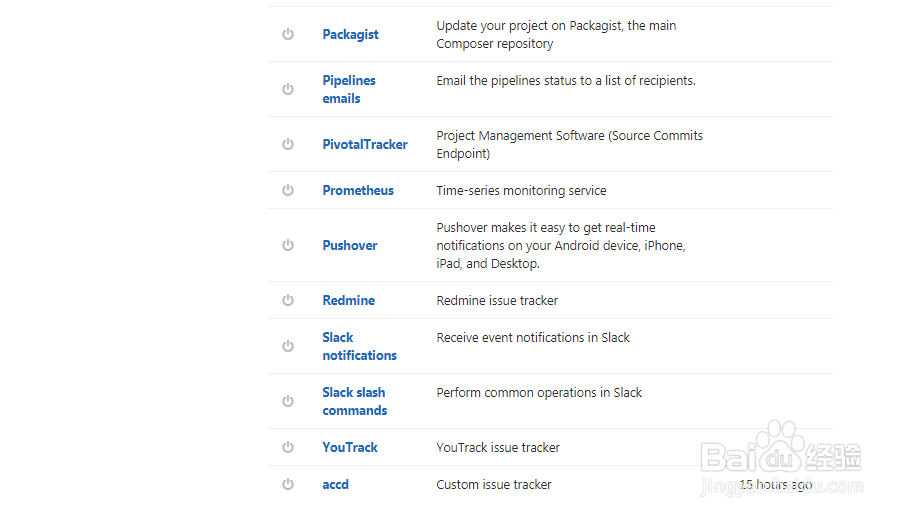Click the power icon next to accd
The width and height of the screenshot is (913, 517).
point(288,484)
